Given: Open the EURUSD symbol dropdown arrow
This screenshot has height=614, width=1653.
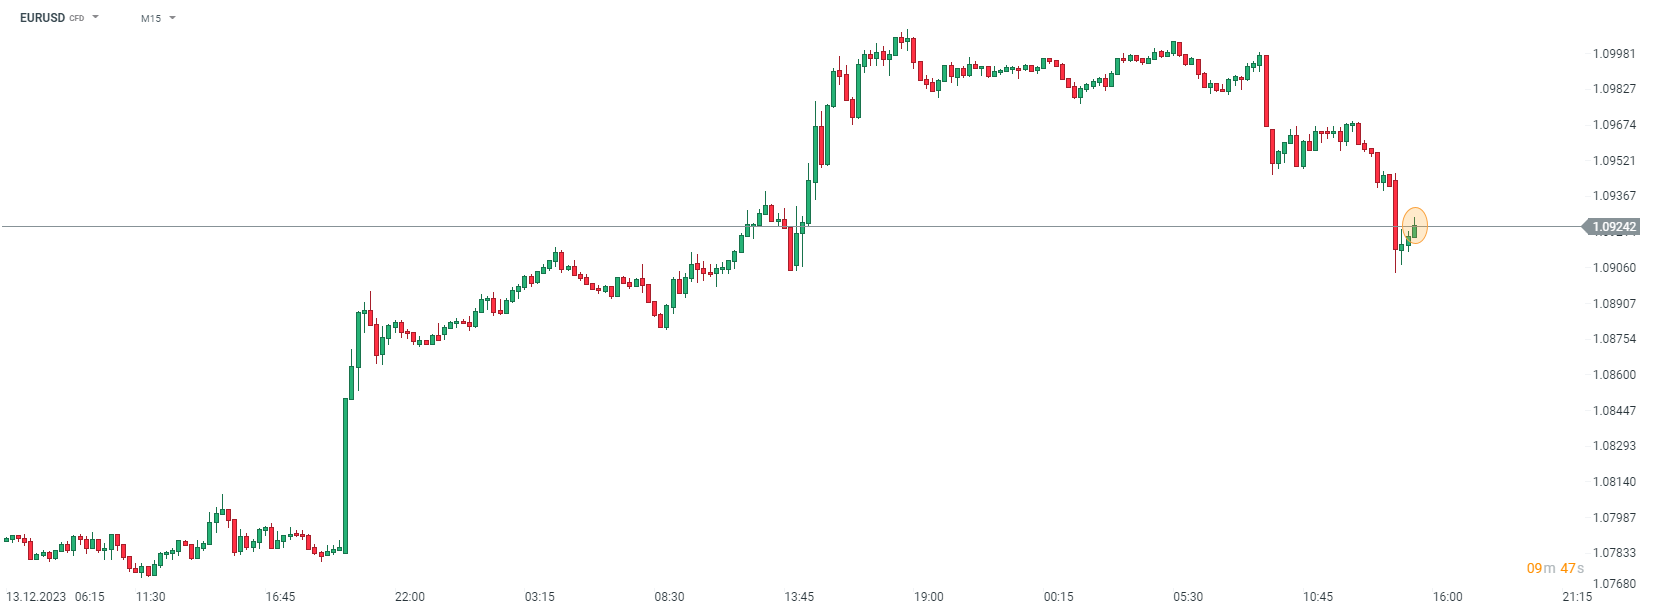Looking at the screenshot, I should [96, 17].
